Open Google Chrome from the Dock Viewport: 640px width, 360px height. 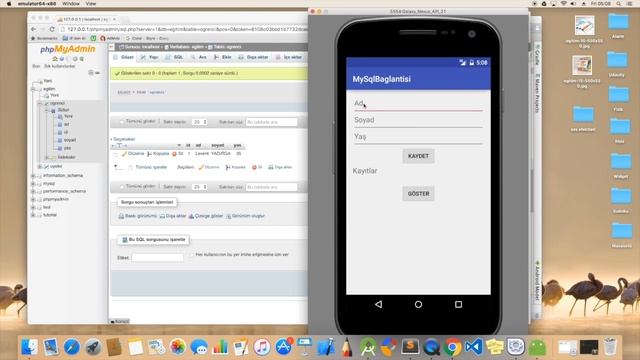pos(452,347)
